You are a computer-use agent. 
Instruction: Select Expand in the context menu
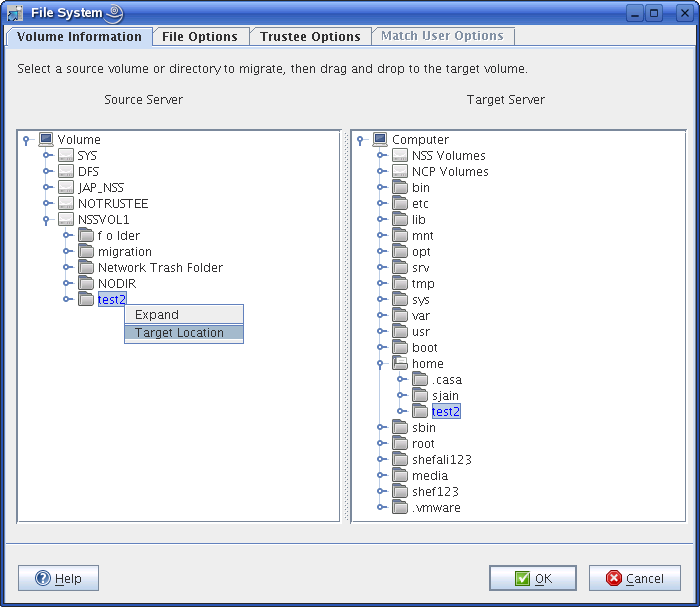157,315
